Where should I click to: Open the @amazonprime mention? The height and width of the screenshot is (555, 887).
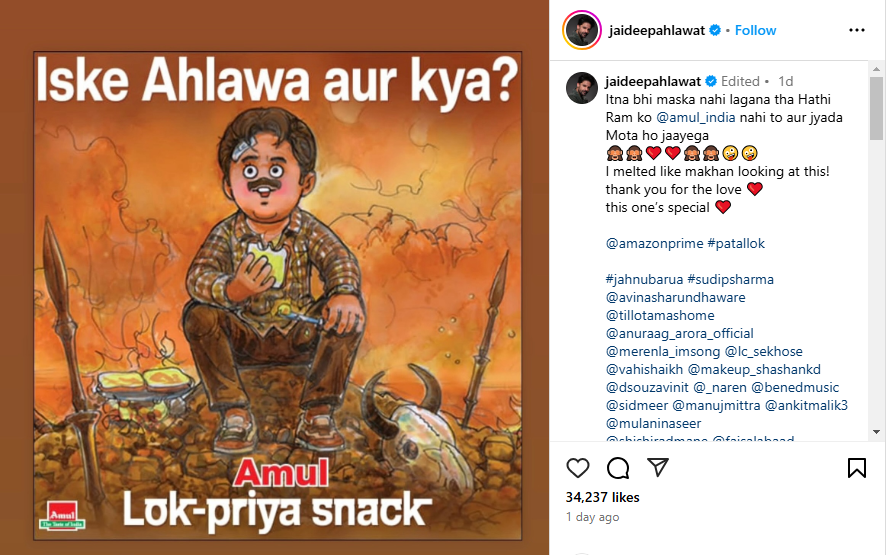(655, 243)
